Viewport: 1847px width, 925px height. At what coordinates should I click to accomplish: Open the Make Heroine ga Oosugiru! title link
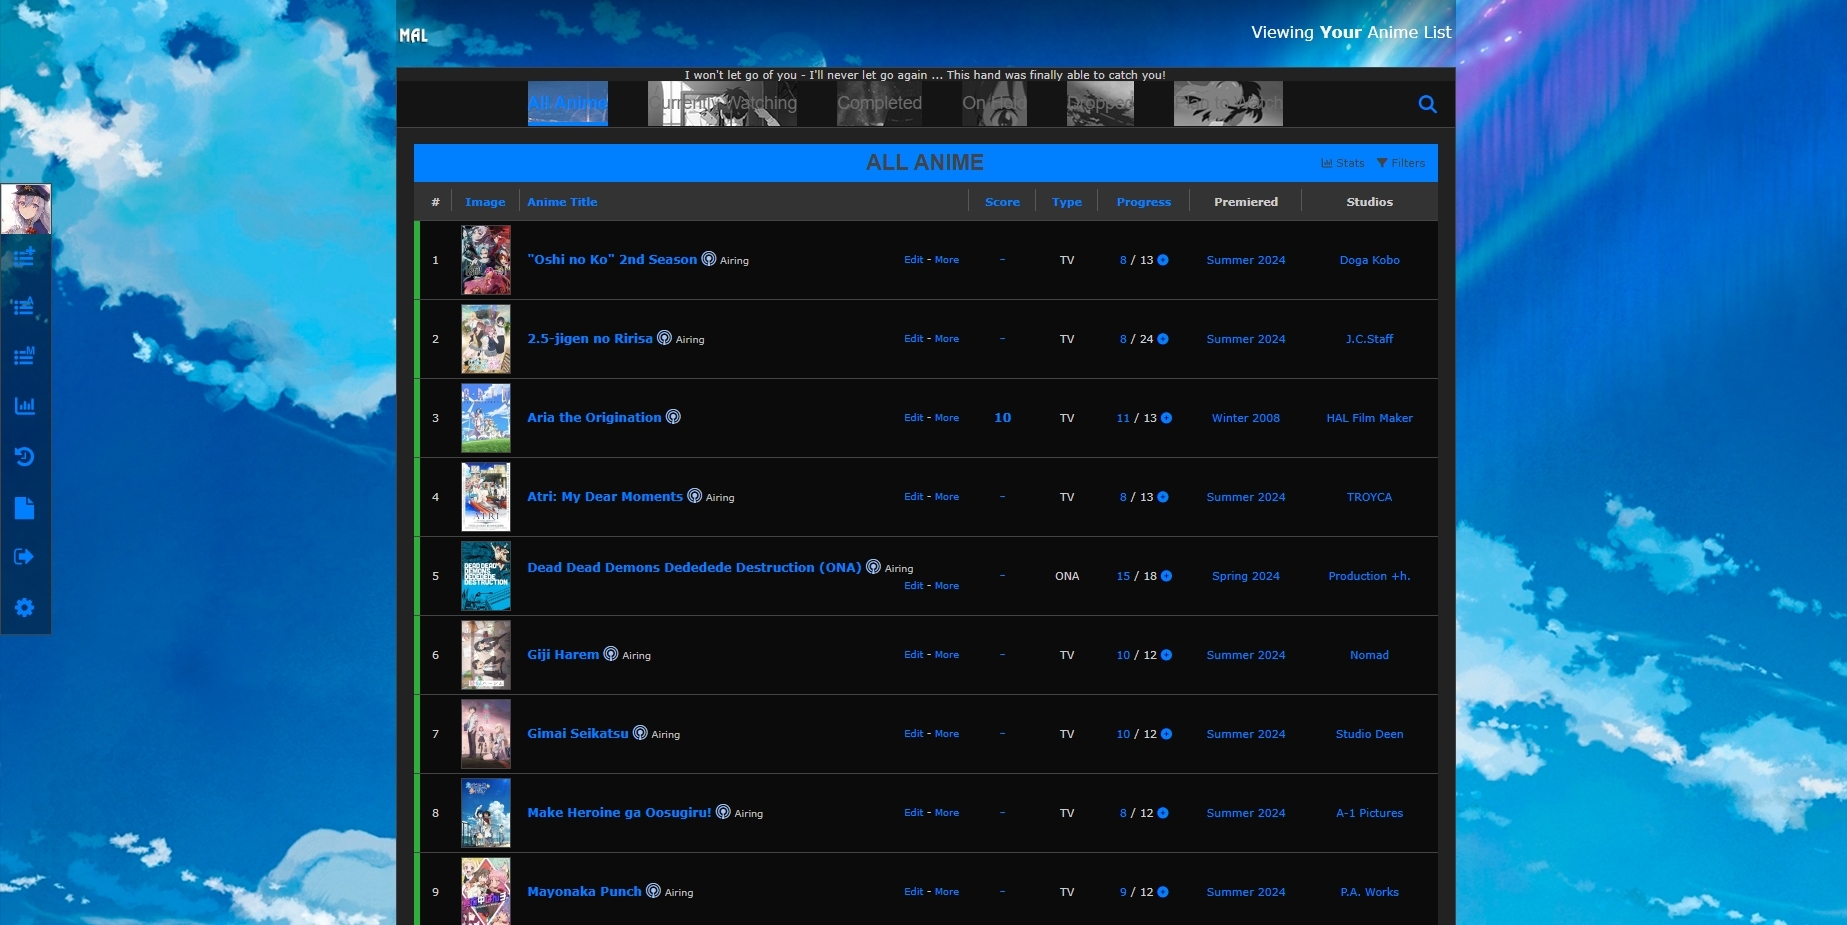point(619,813)
